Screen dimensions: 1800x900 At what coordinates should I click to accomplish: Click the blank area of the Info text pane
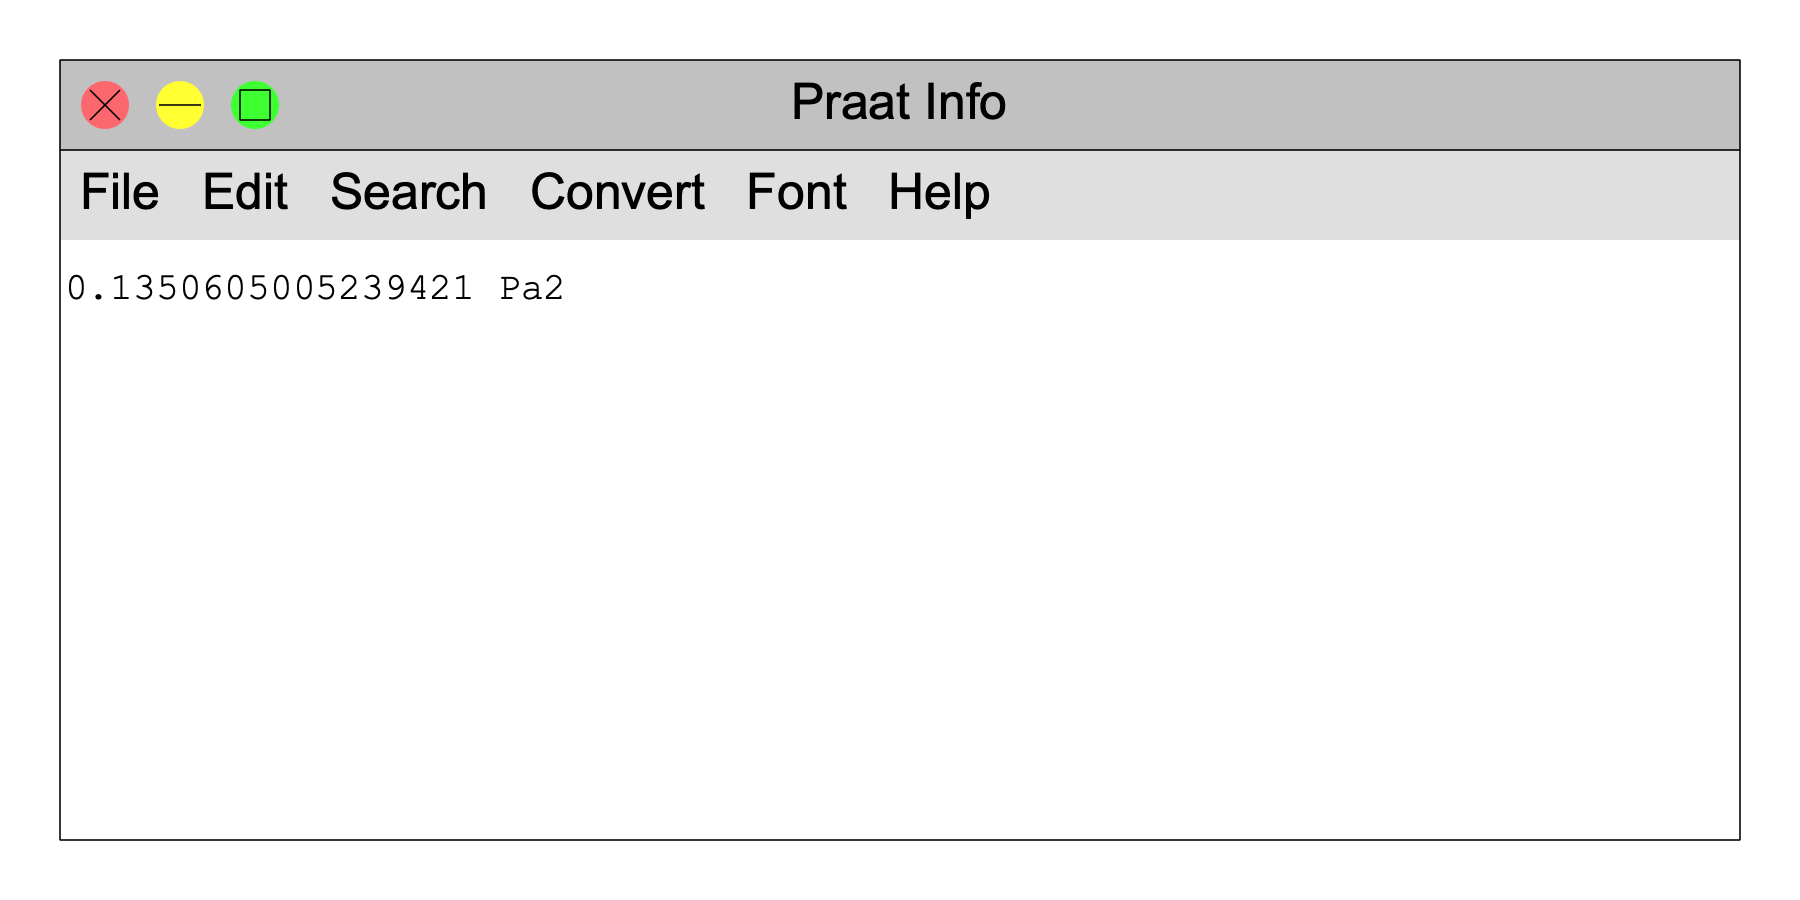[900, 570]
